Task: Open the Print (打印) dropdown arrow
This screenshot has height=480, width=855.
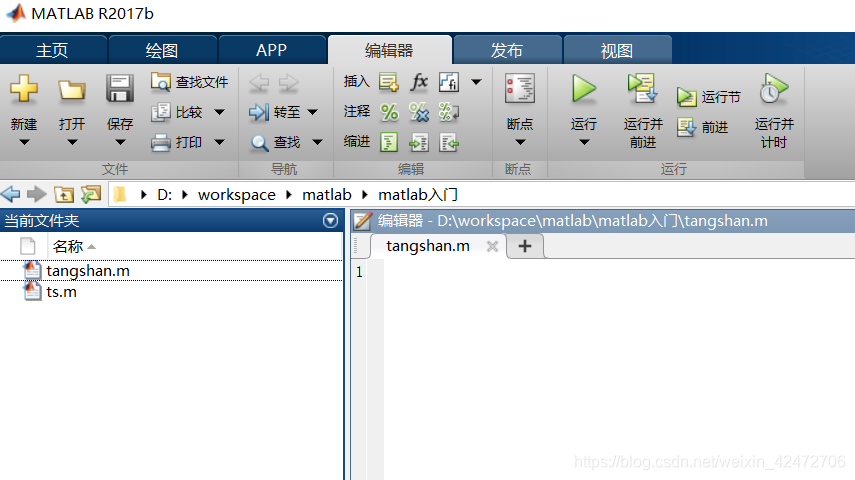Action: coord(219,142)
